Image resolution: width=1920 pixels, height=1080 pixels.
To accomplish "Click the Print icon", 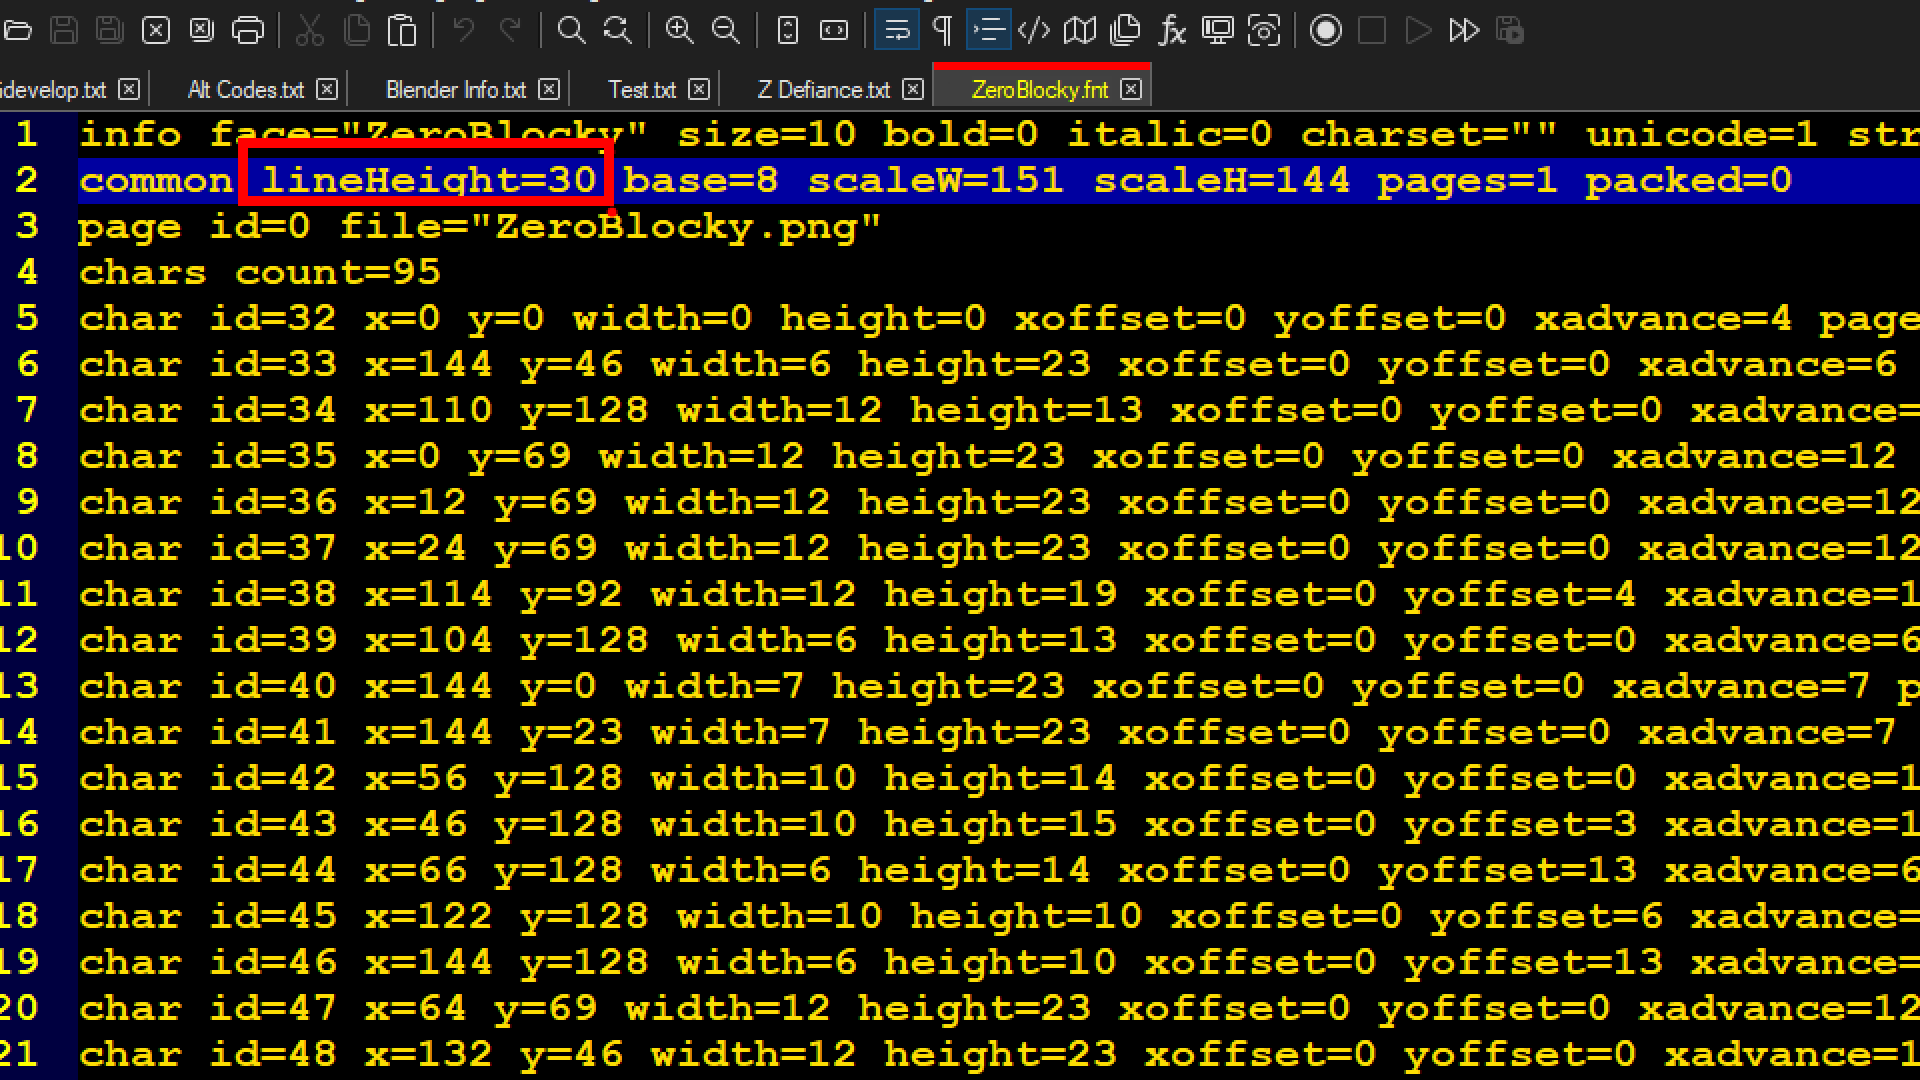I will pyautogui.click(x=247, y=31).
